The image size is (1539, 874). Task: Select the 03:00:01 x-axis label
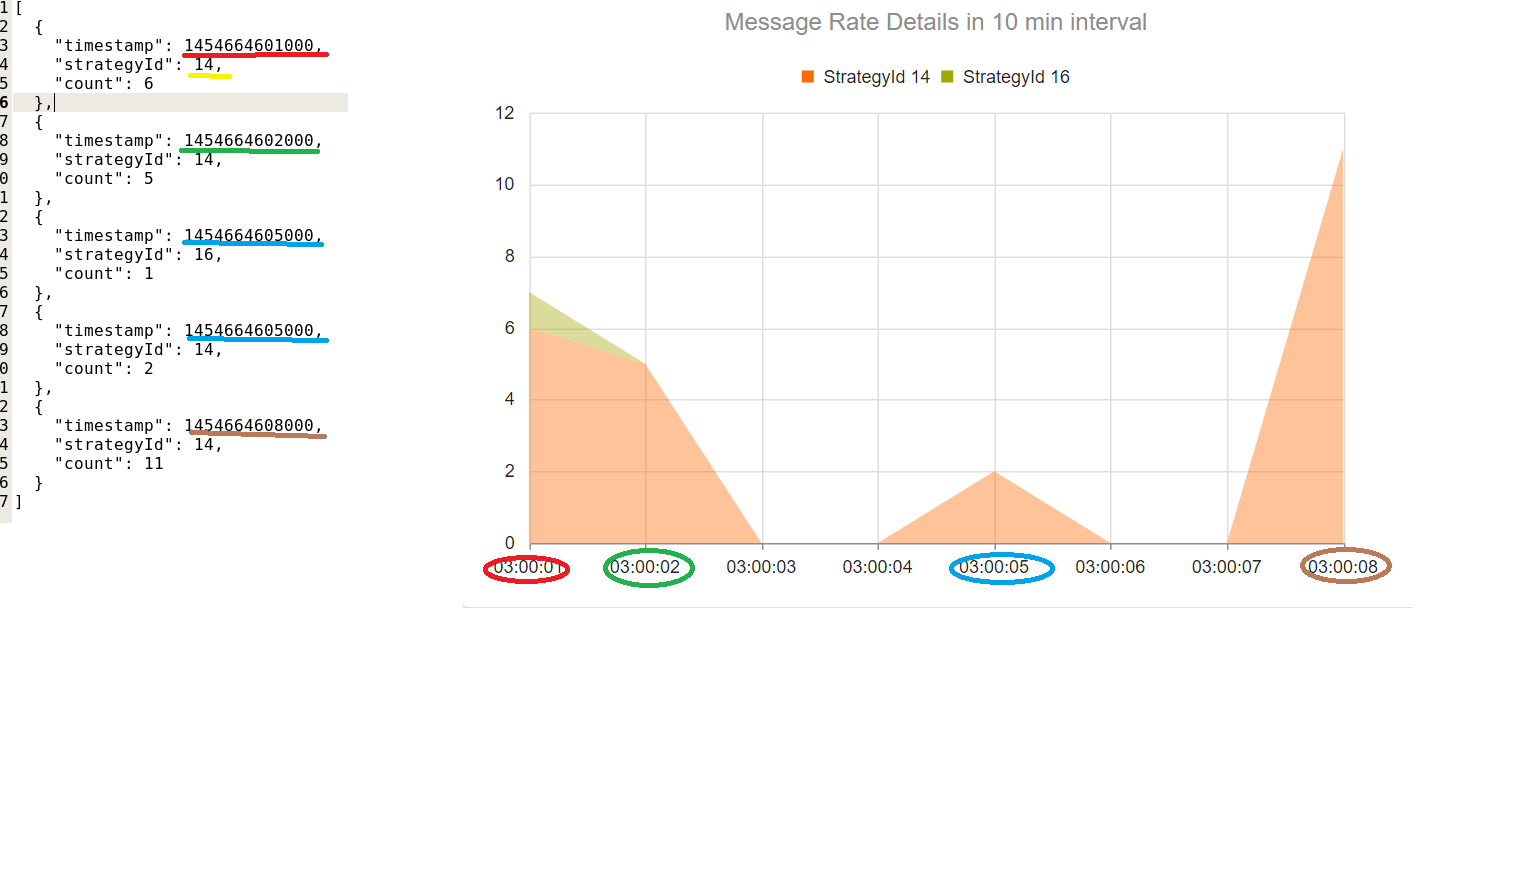click(527, 567)
